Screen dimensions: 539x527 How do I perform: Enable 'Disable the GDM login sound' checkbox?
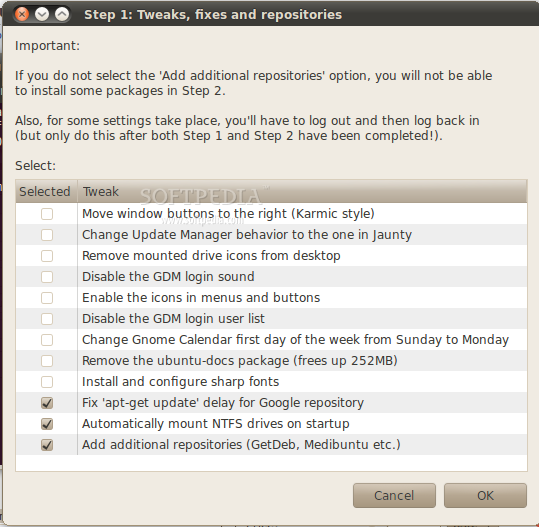47,277
